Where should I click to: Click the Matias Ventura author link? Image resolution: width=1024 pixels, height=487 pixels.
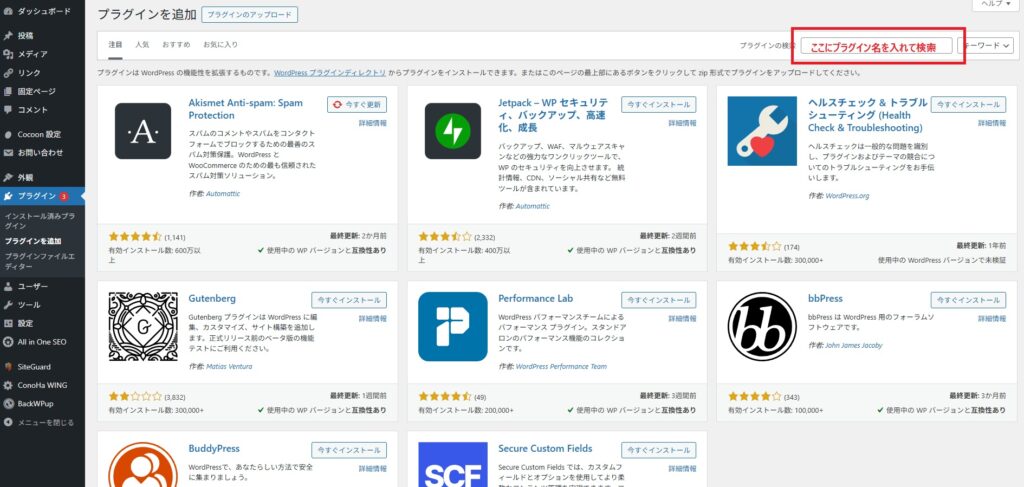[x=229, y=366]
